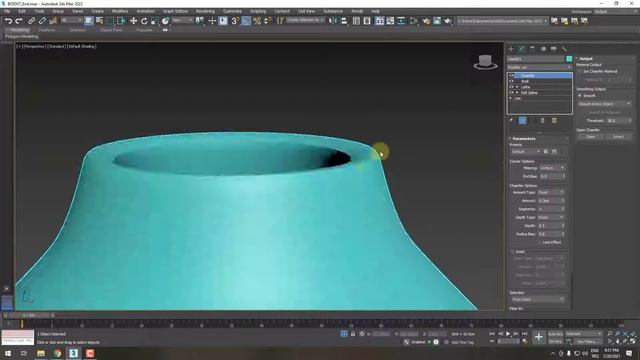The height and width of the screenshot is (360, 640).
Task: Toggle the 3D Snaps tool
Action: click(235, 21)
